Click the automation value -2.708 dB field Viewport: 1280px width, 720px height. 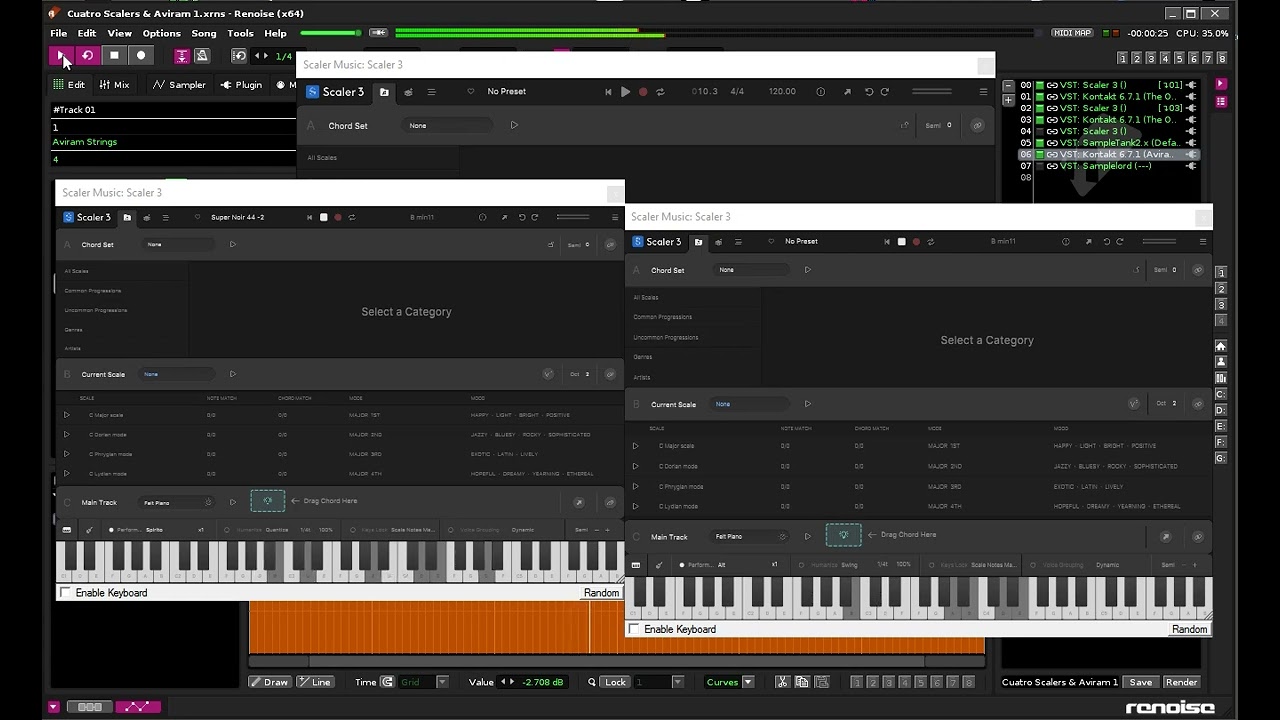[542, 682]
